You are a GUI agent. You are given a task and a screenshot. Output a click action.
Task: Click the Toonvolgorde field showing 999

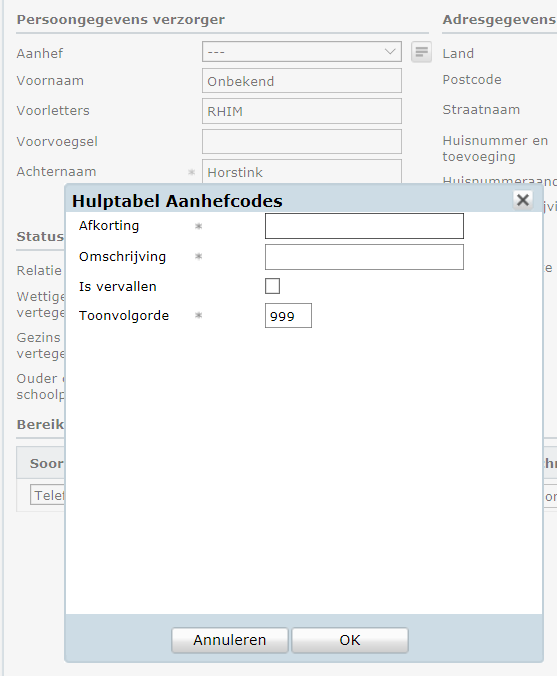click(288, 316)
